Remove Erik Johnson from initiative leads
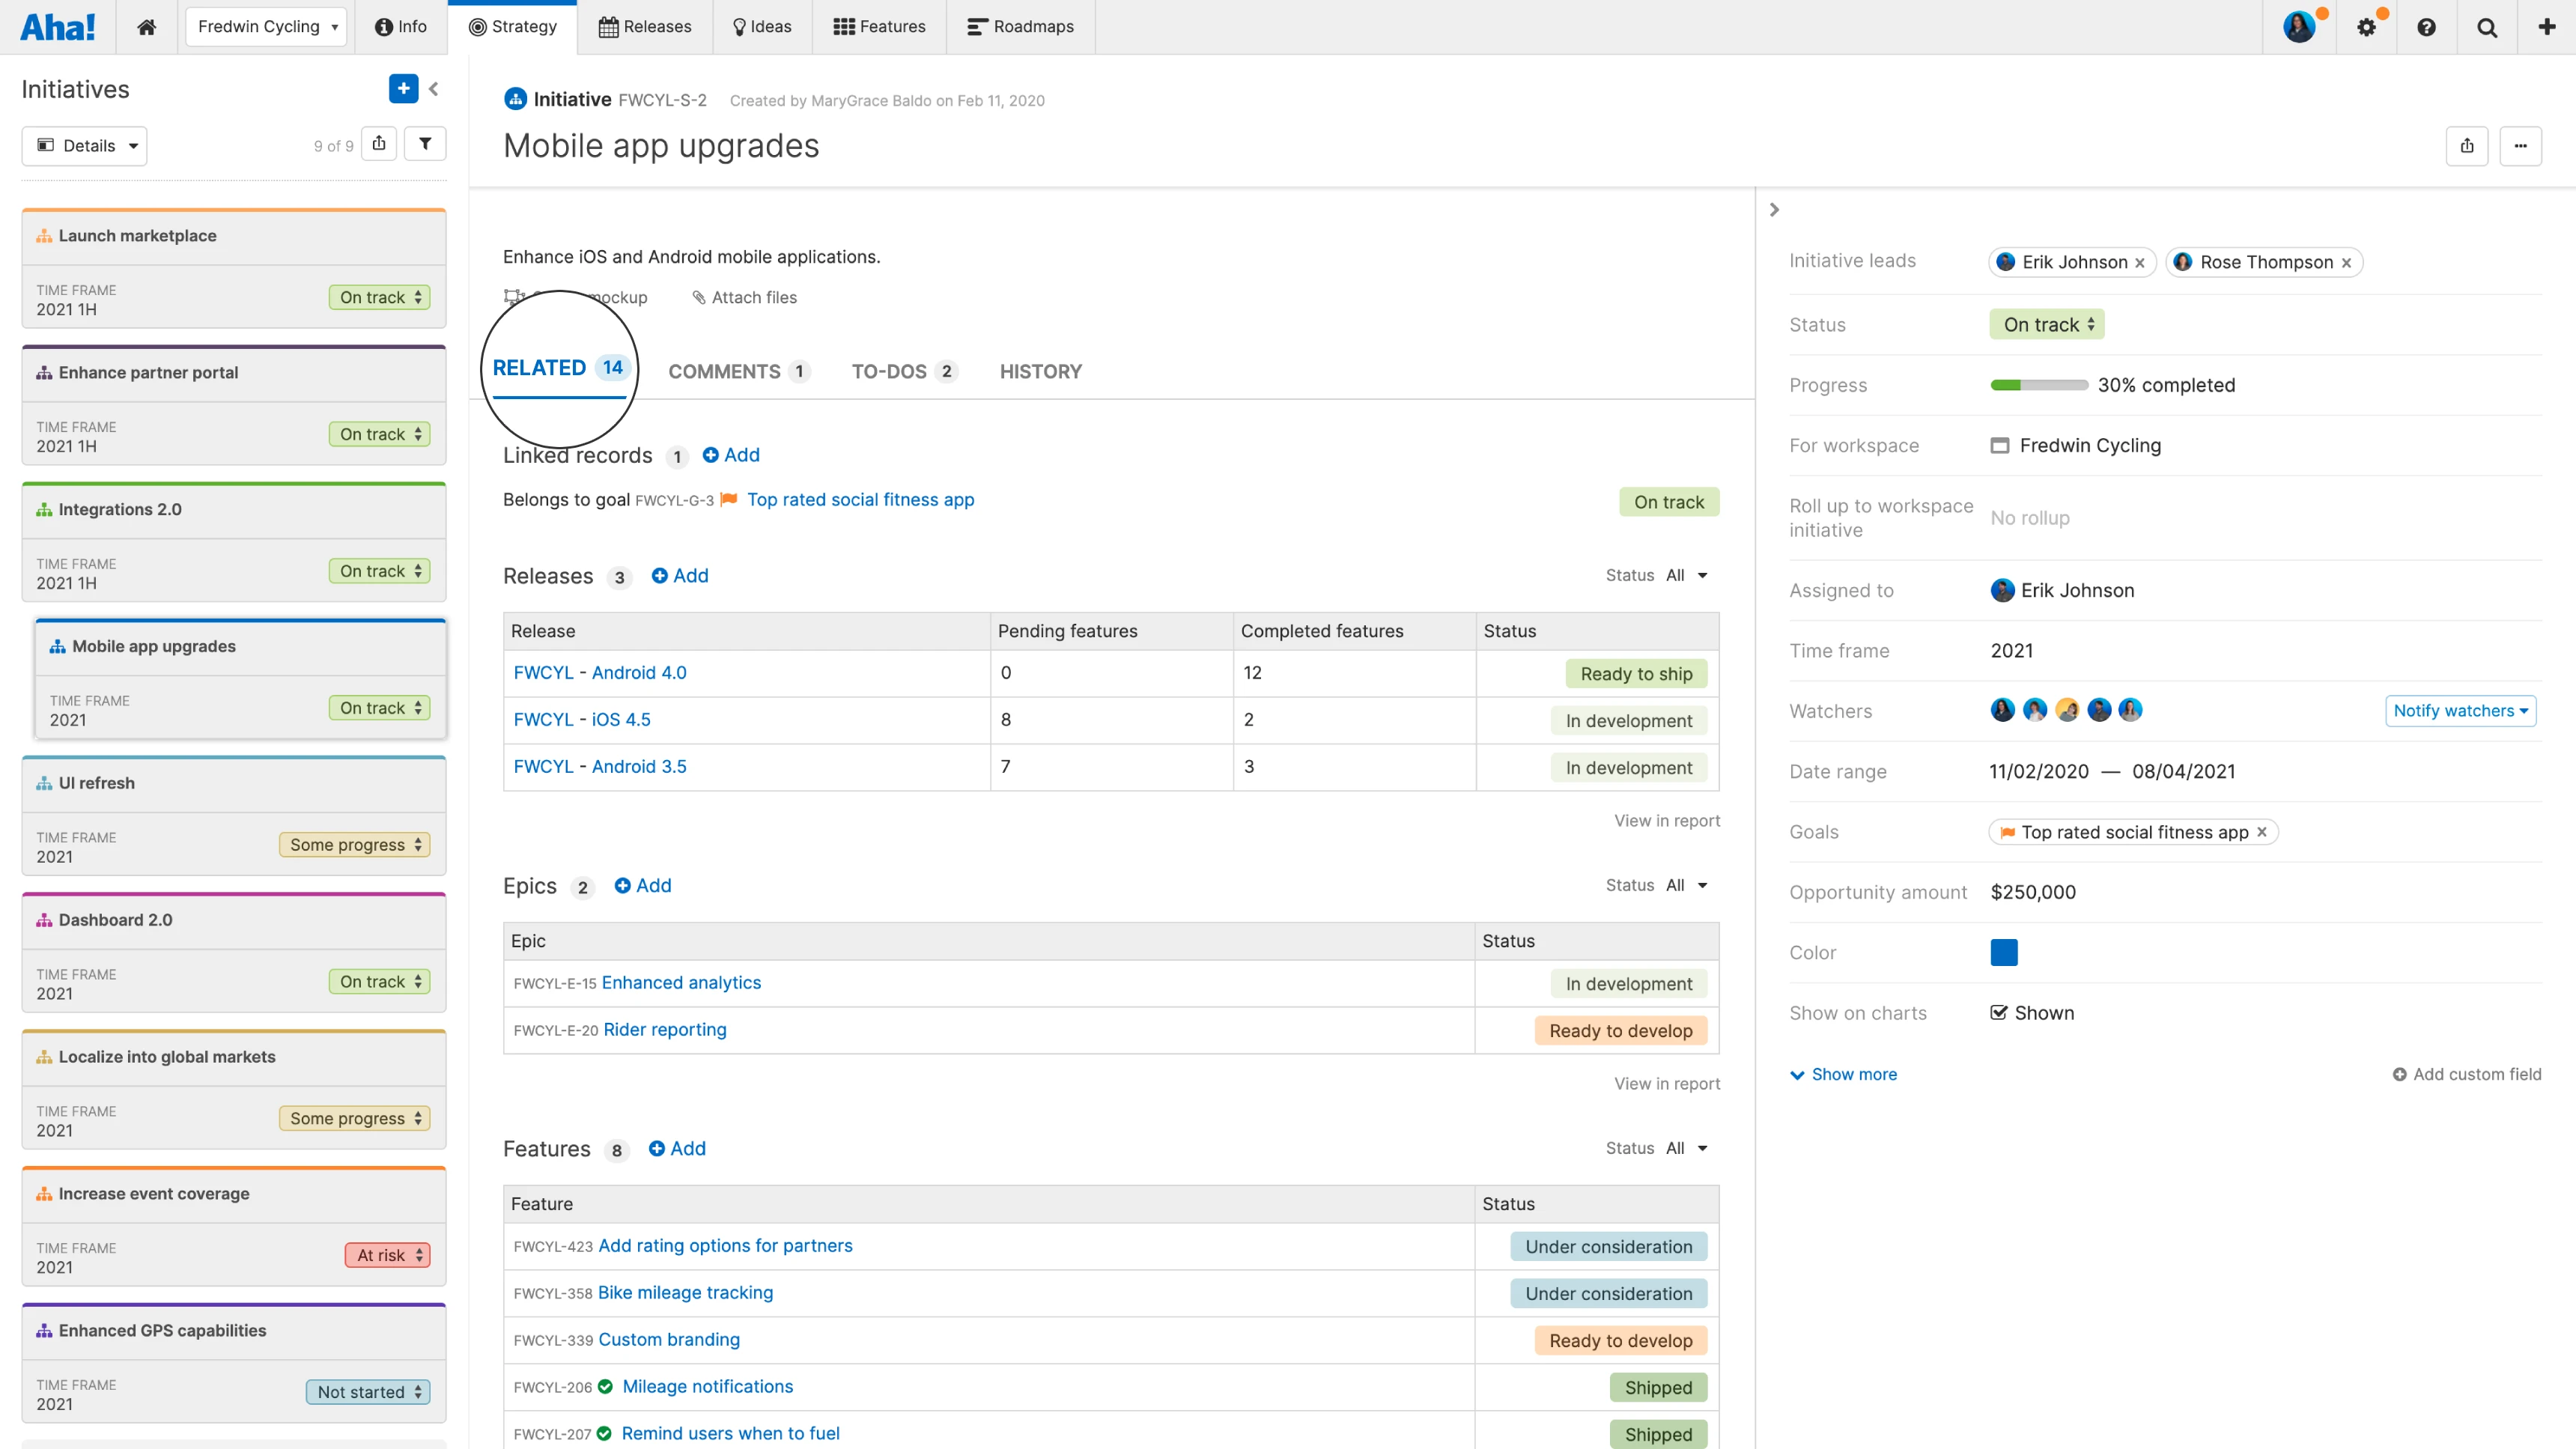 (x=2140, y=263)
